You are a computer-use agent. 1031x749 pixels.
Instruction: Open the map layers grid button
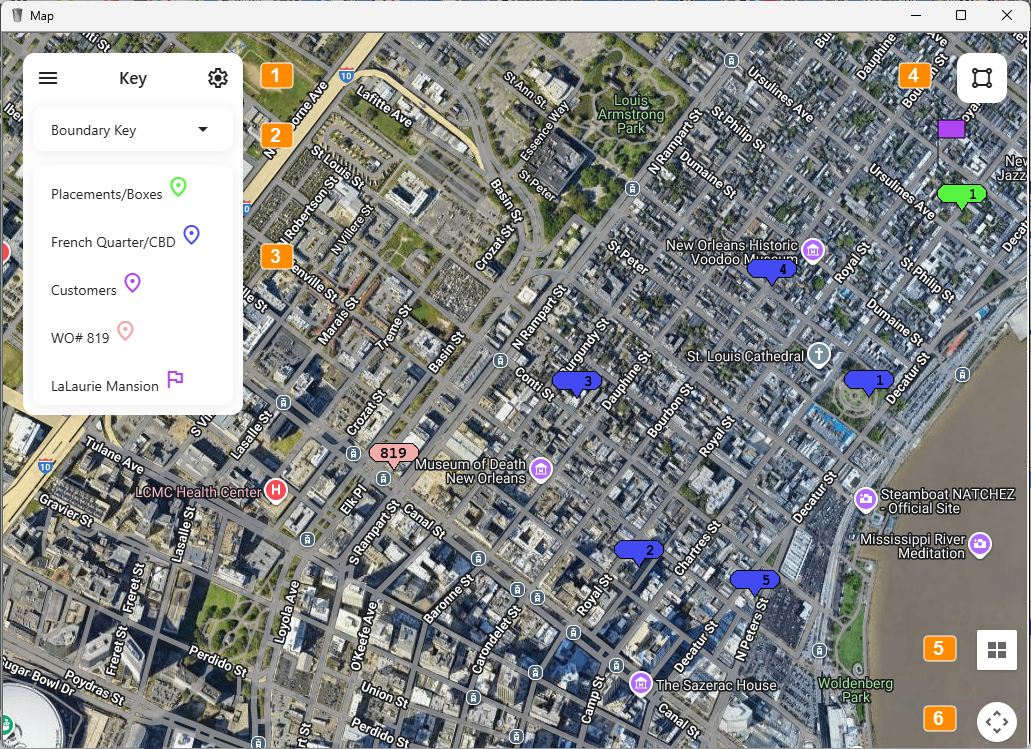[x=996, y=650]
